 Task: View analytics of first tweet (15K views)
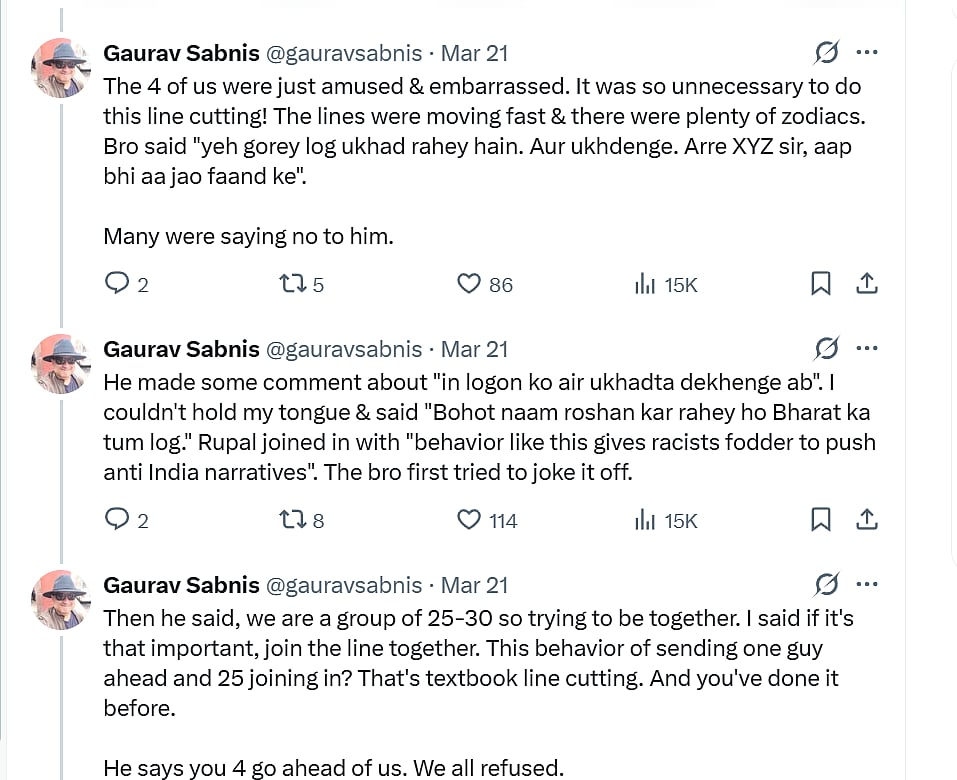coord(645,284)
